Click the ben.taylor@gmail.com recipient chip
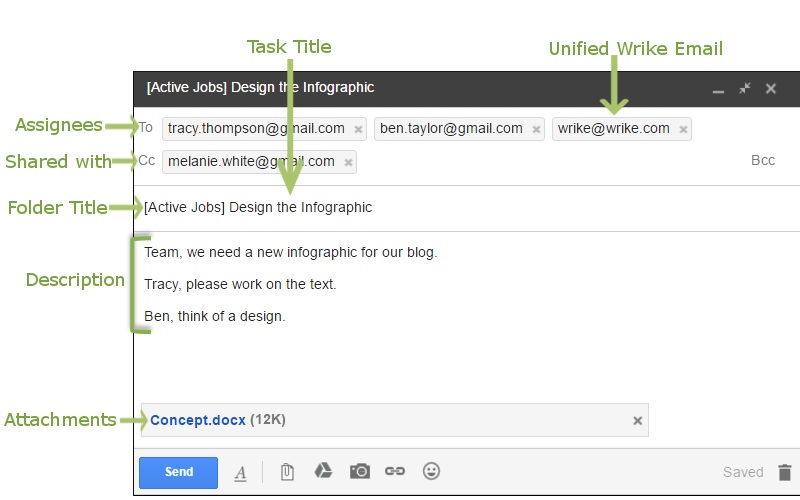The height and width of the screenshot is (500, 800). (459, 129)
